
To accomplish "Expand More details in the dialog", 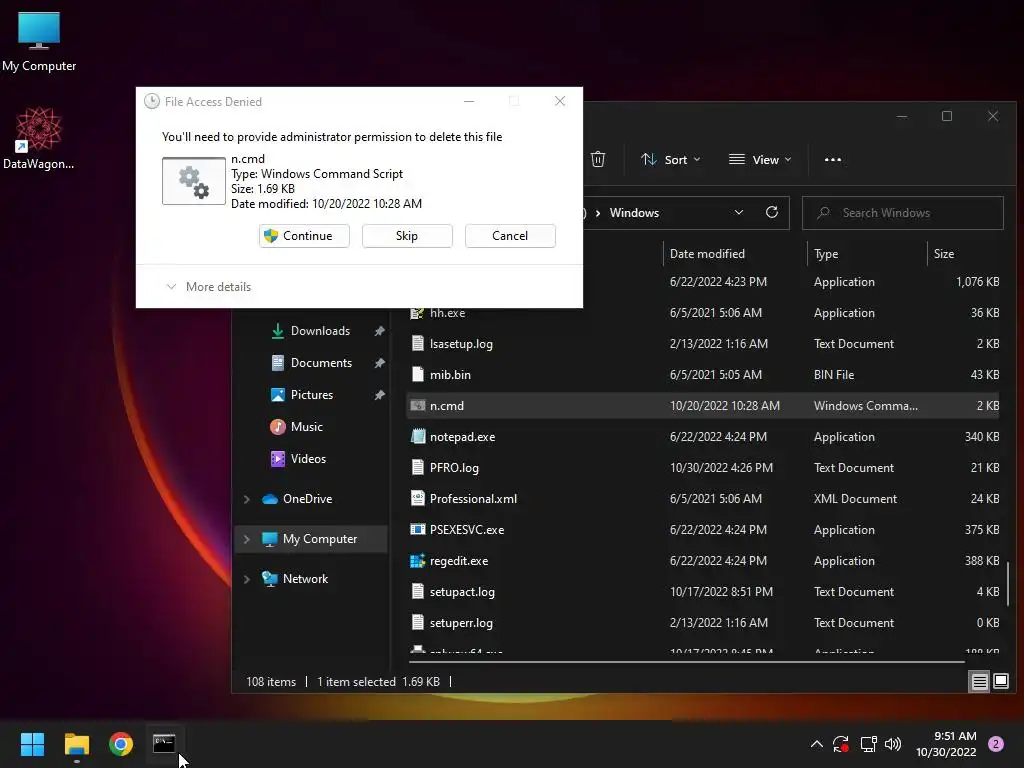I will pos(208,287).
